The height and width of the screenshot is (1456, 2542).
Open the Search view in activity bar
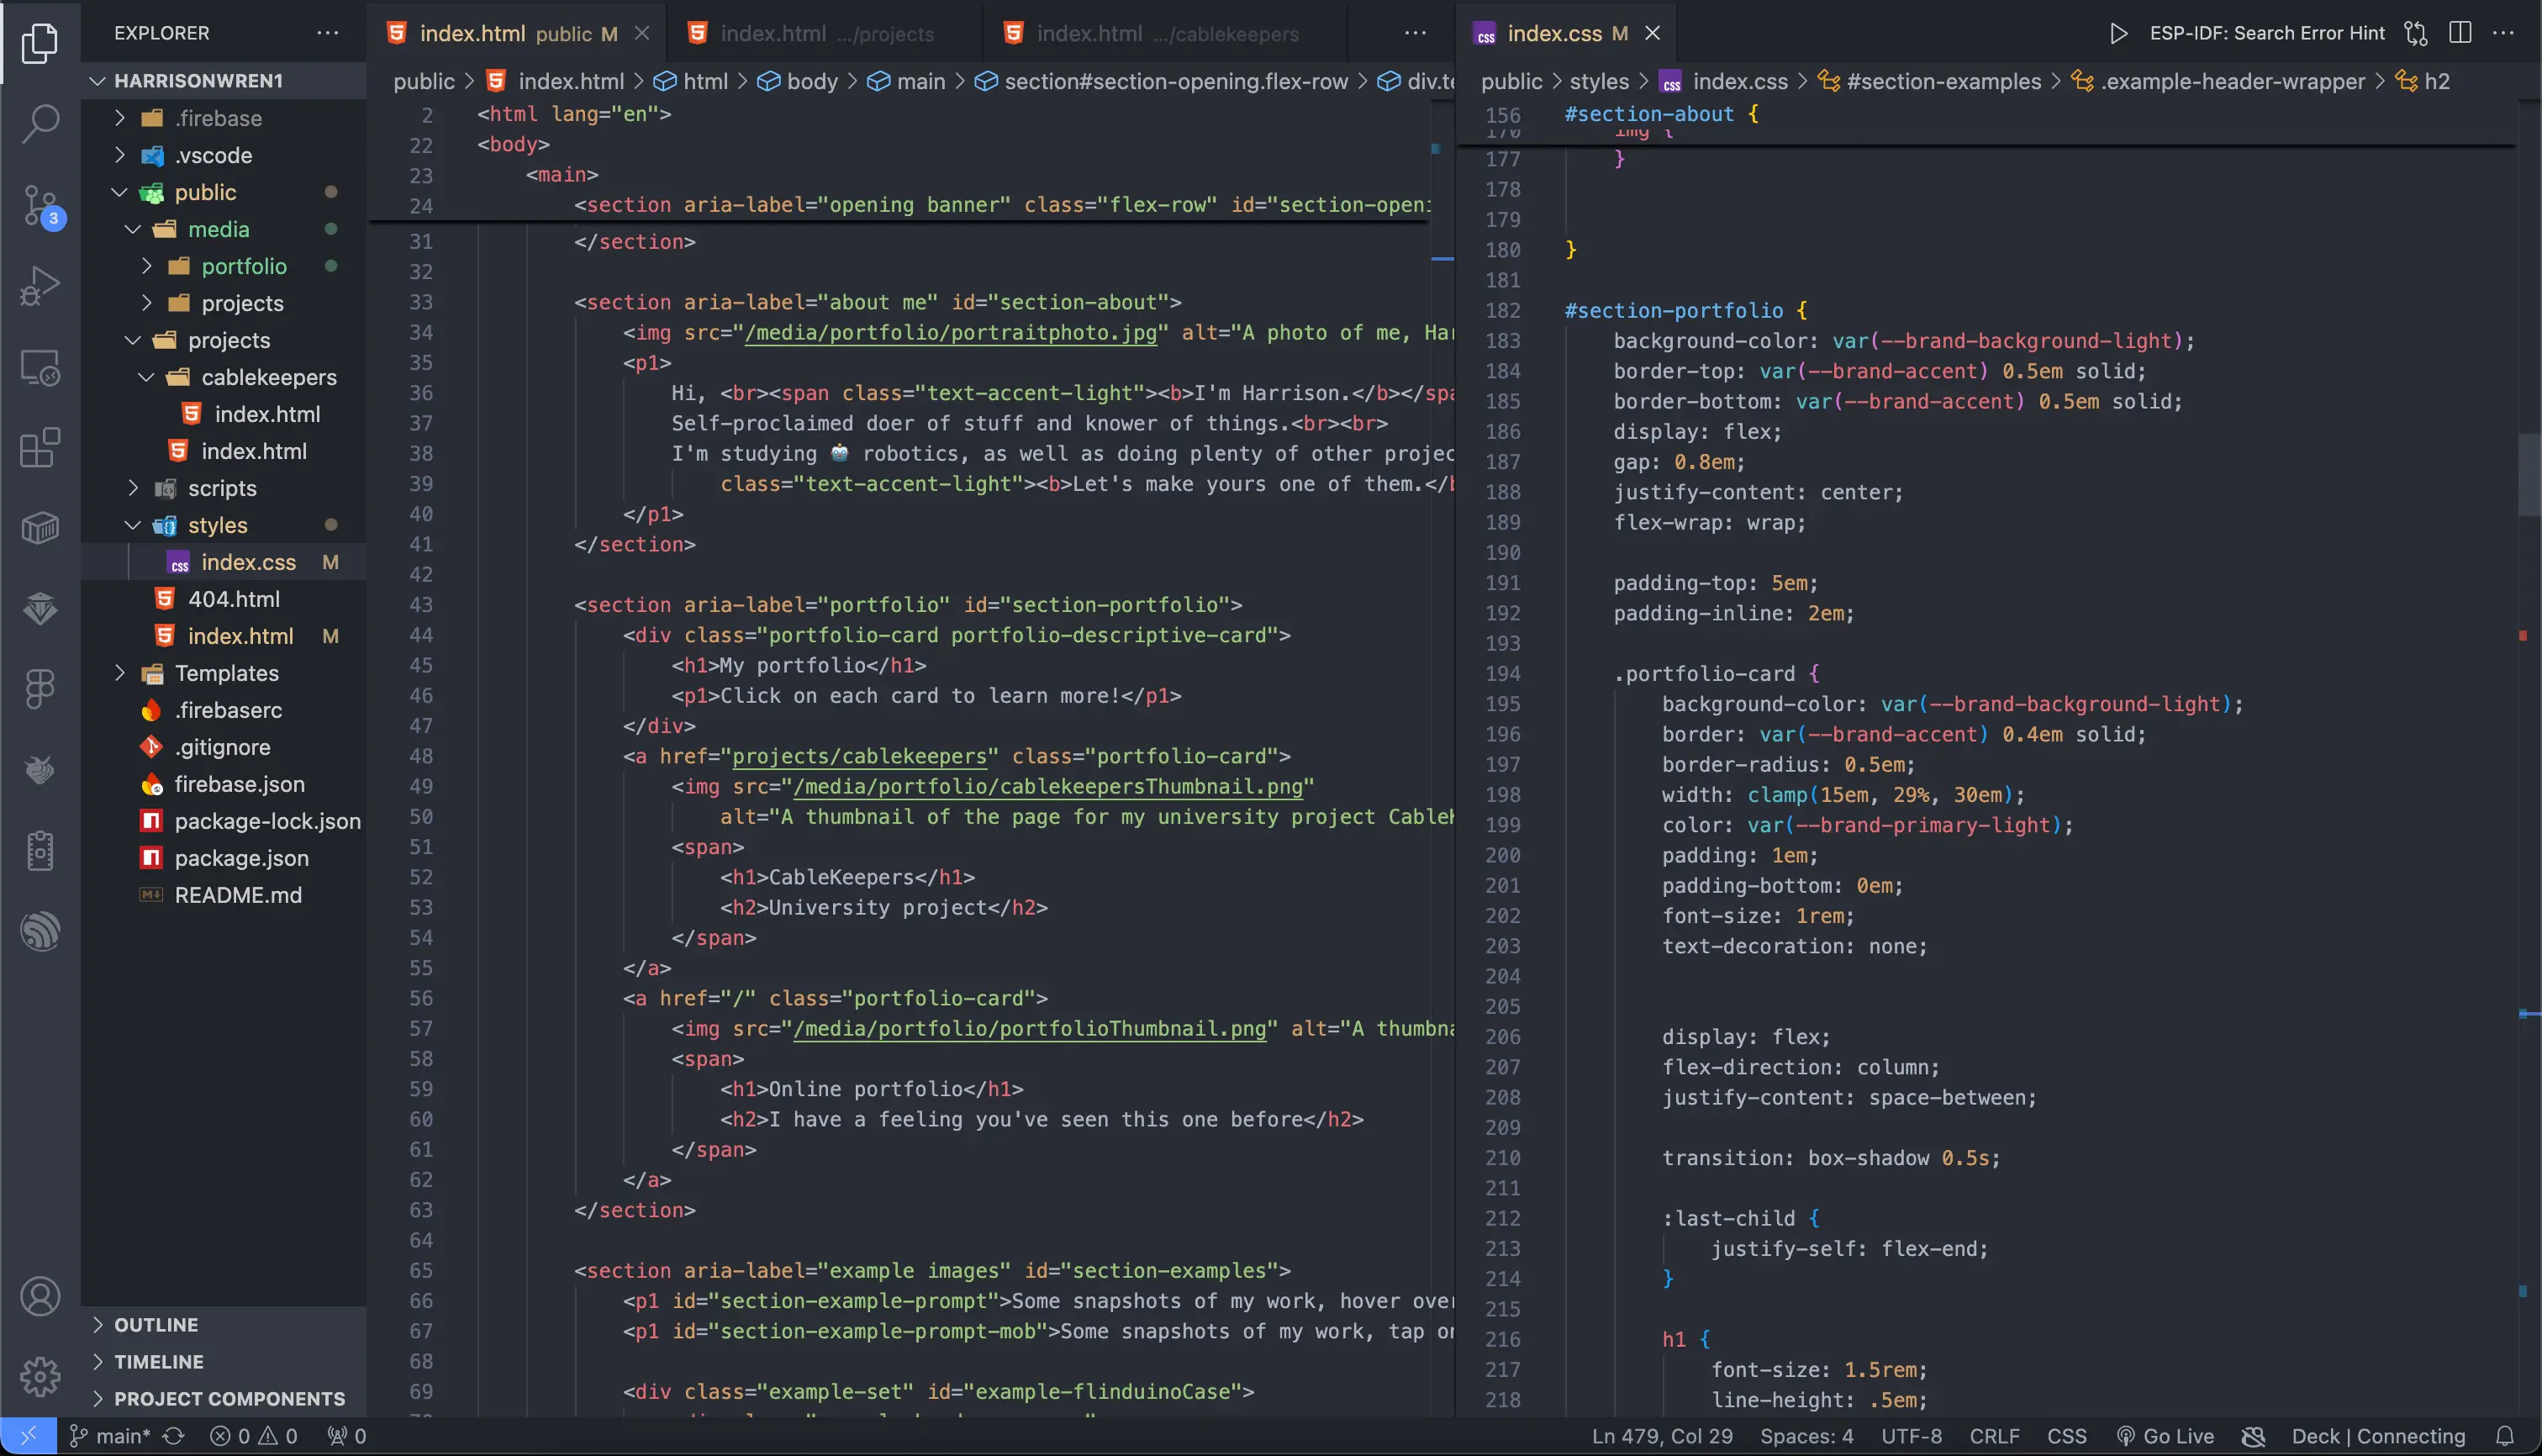[40, 124]
